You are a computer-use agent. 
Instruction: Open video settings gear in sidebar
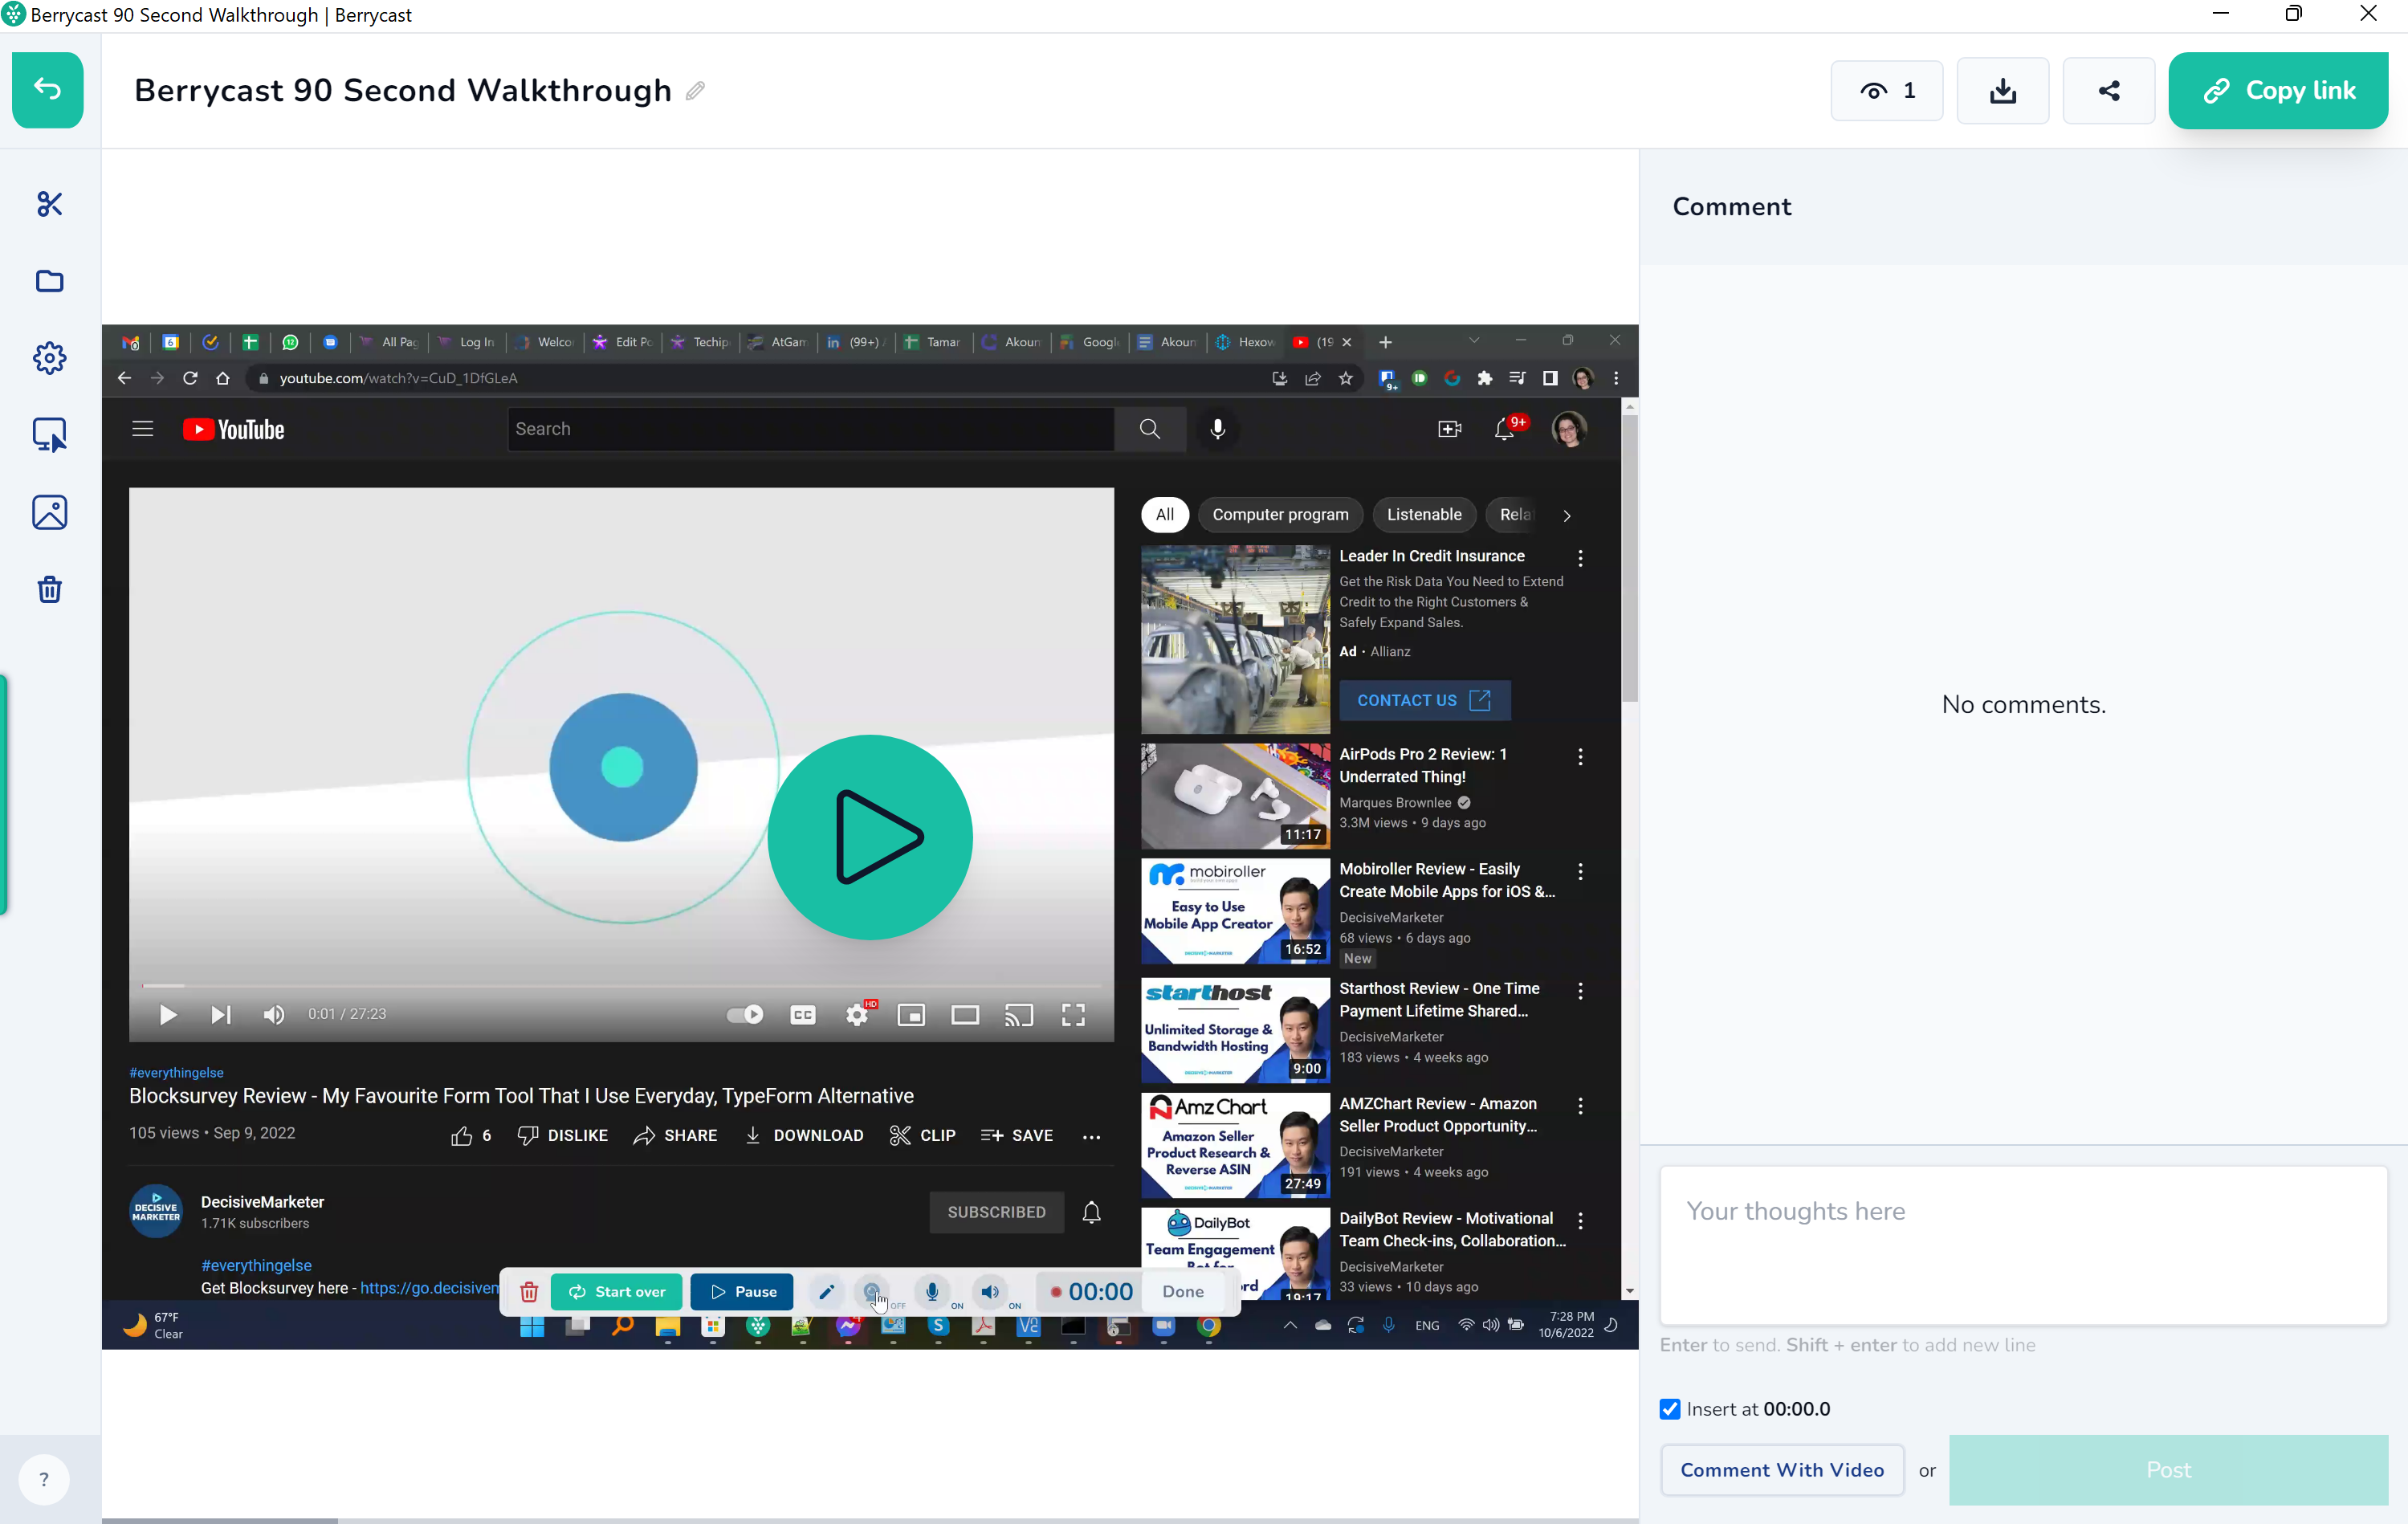[x=49, y=358]
